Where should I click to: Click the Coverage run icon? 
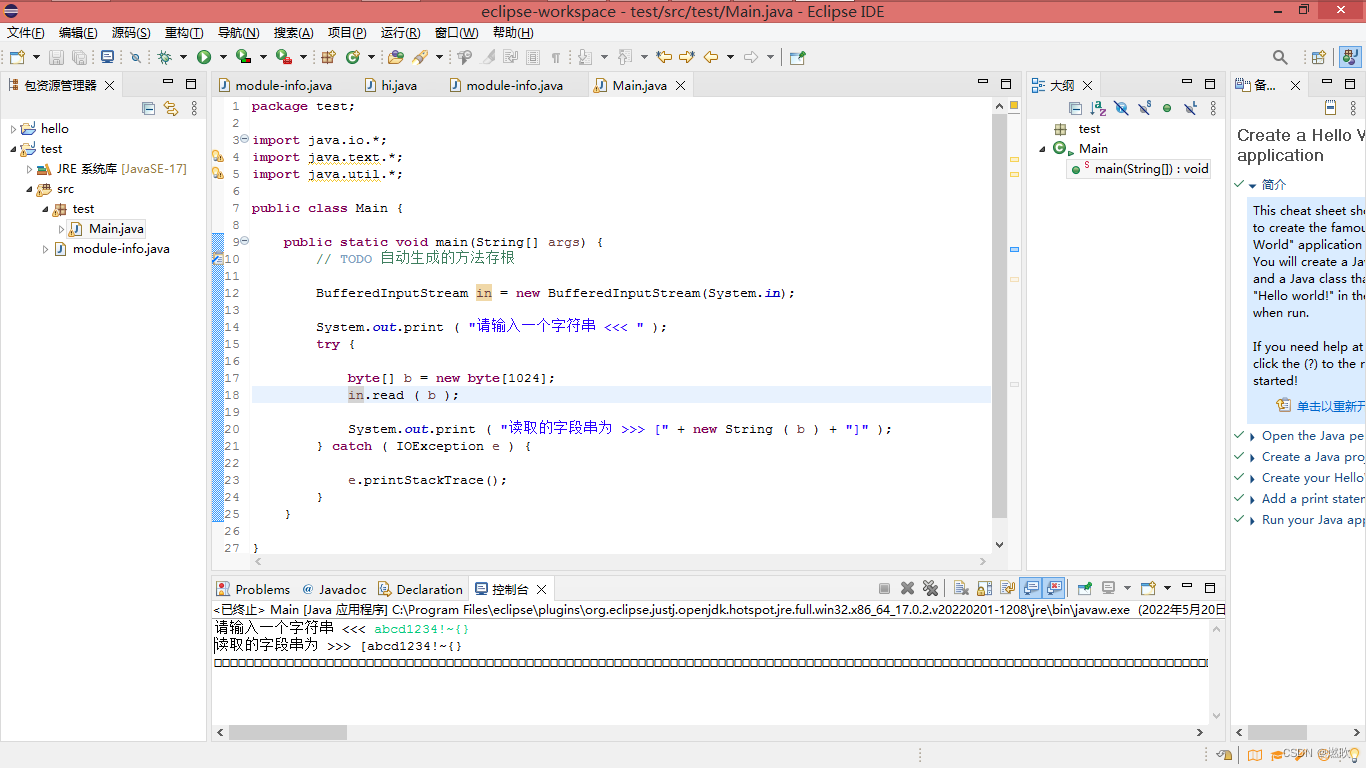coord(243,57)
